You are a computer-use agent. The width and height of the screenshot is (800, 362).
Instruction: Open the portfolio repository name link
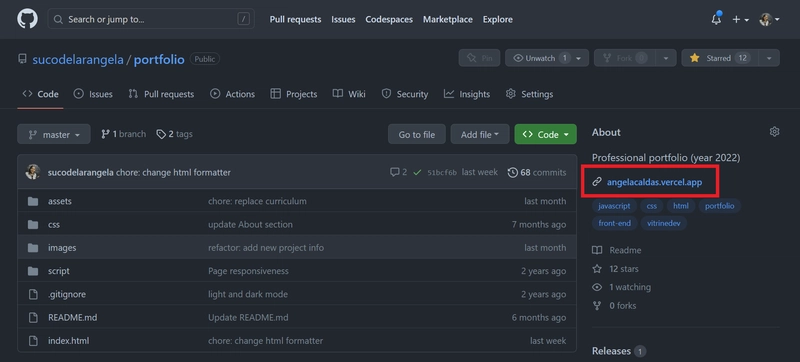(159, 60)
